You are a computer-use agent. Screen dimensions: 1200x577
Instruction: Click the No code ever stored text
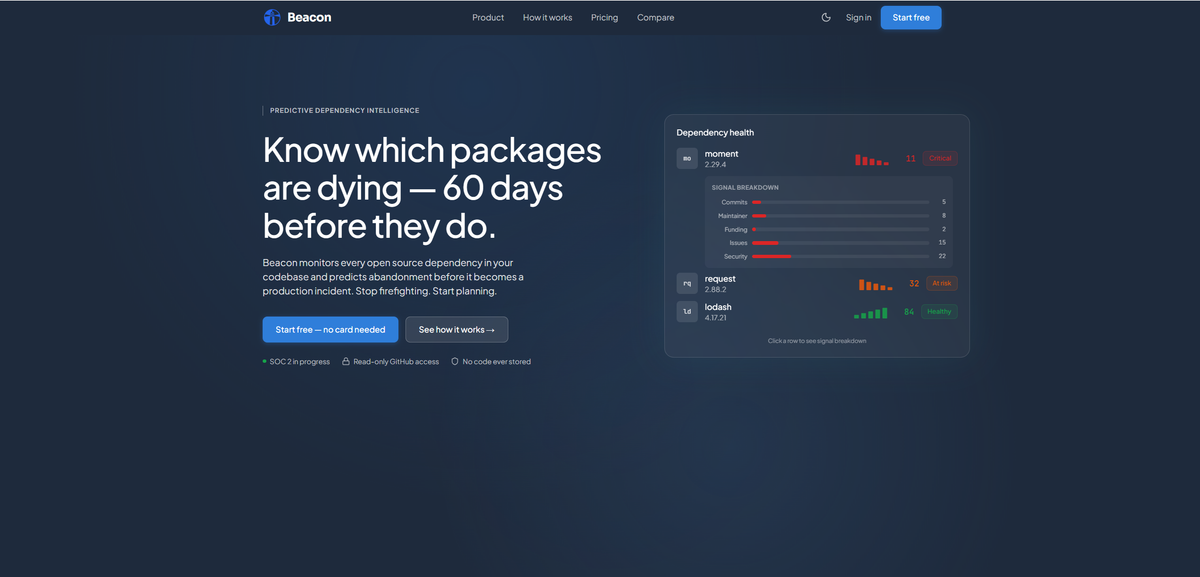(x=497, y=362)
